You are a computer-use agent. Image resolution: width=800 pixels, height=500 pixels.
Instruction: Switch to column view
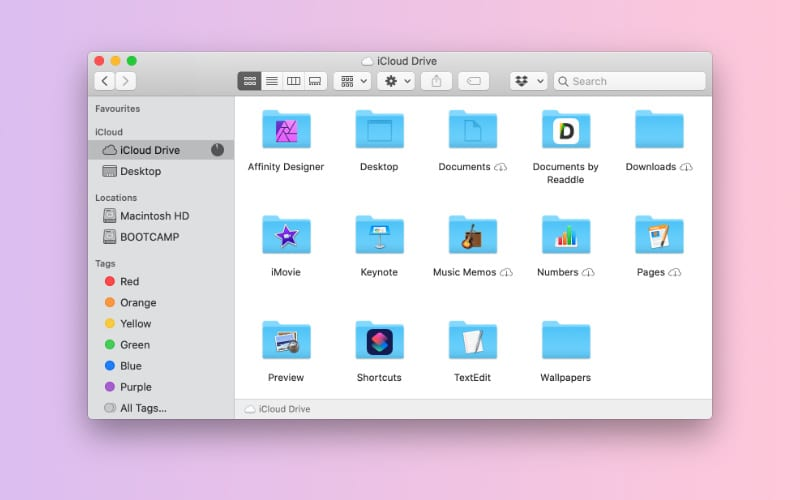click(293, 81)
